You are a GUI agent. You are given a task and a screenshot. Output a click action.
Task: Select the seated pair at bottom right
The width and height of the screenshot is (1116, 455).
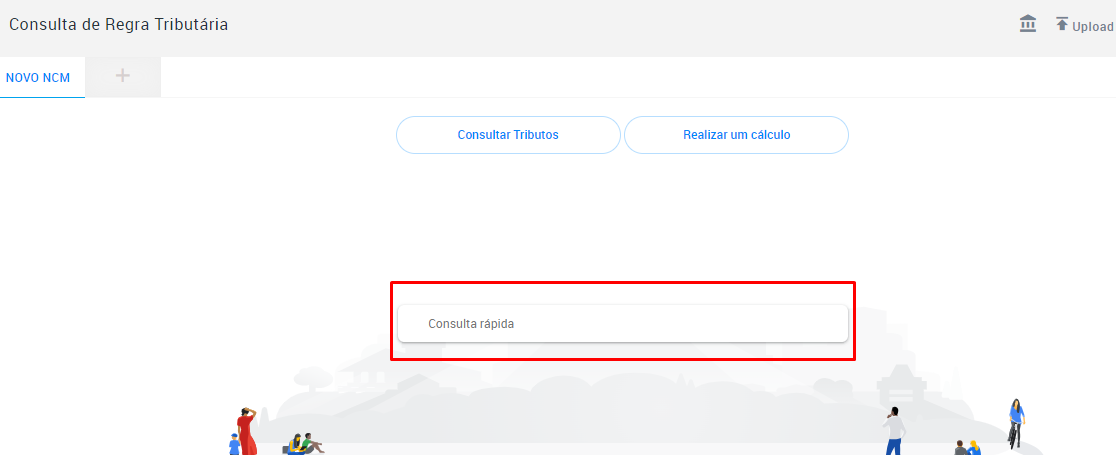point(968,448)
